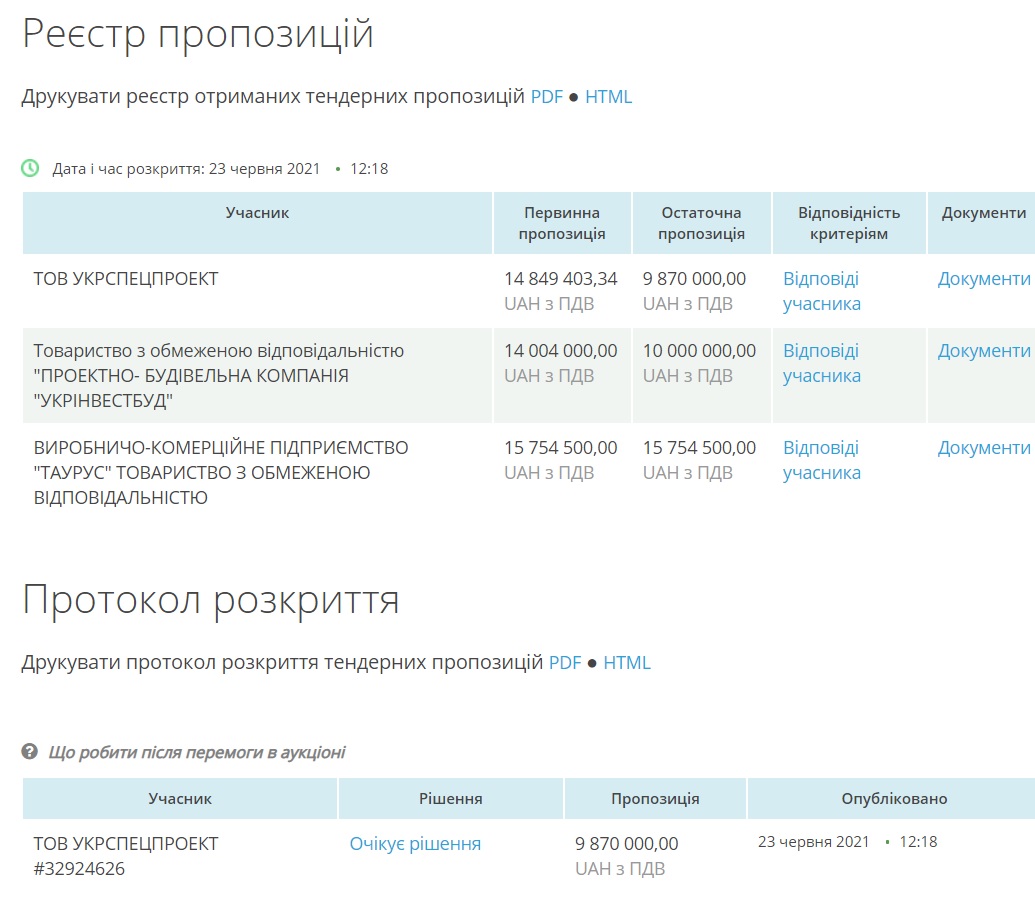Open HTML of the disclosure protocol
The width and height of the screenshot is (1035, 913).
point(626,663)
